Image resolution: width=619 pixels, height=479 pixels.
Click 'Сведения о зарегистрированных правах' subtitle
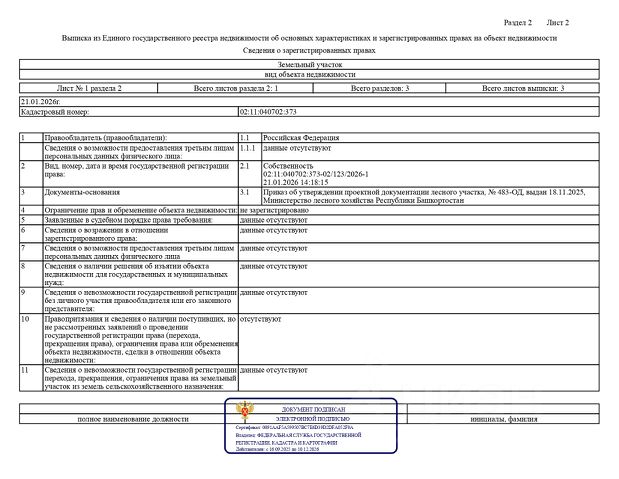309,51
